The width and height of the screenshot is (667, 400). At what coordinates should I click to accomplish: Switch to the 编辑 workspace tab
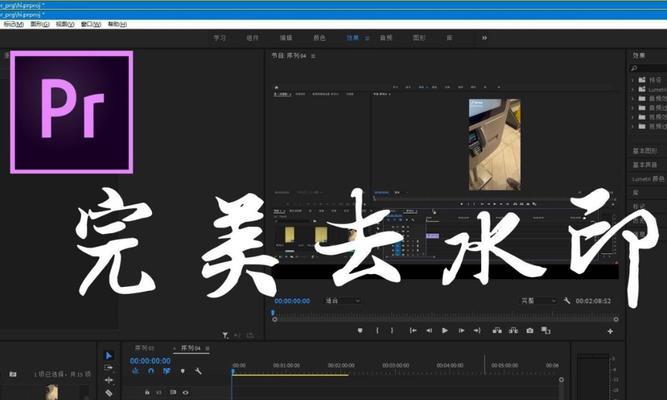[286, 38]
